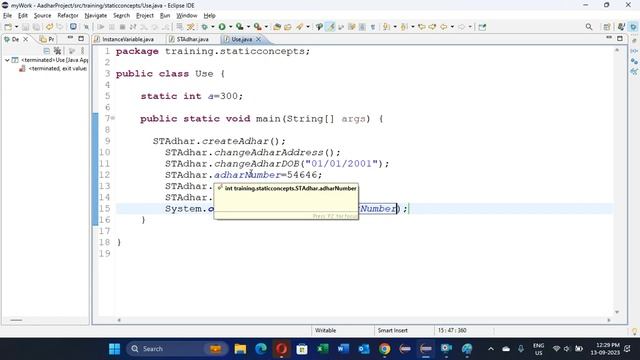This screenshot has height=360, width=640.
Task: Click the Previous Annotation icon
Action: click(404, 27)
